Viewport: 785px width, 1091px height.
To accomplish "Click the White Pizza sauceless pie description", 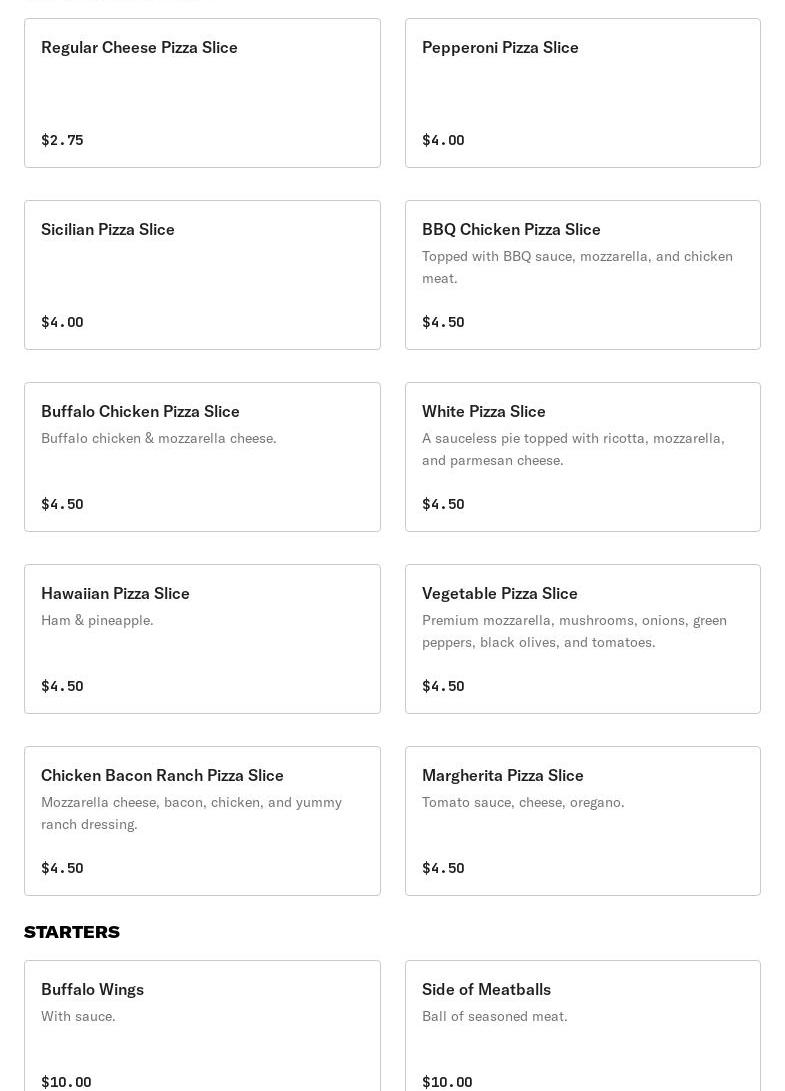I will (573, 449).
